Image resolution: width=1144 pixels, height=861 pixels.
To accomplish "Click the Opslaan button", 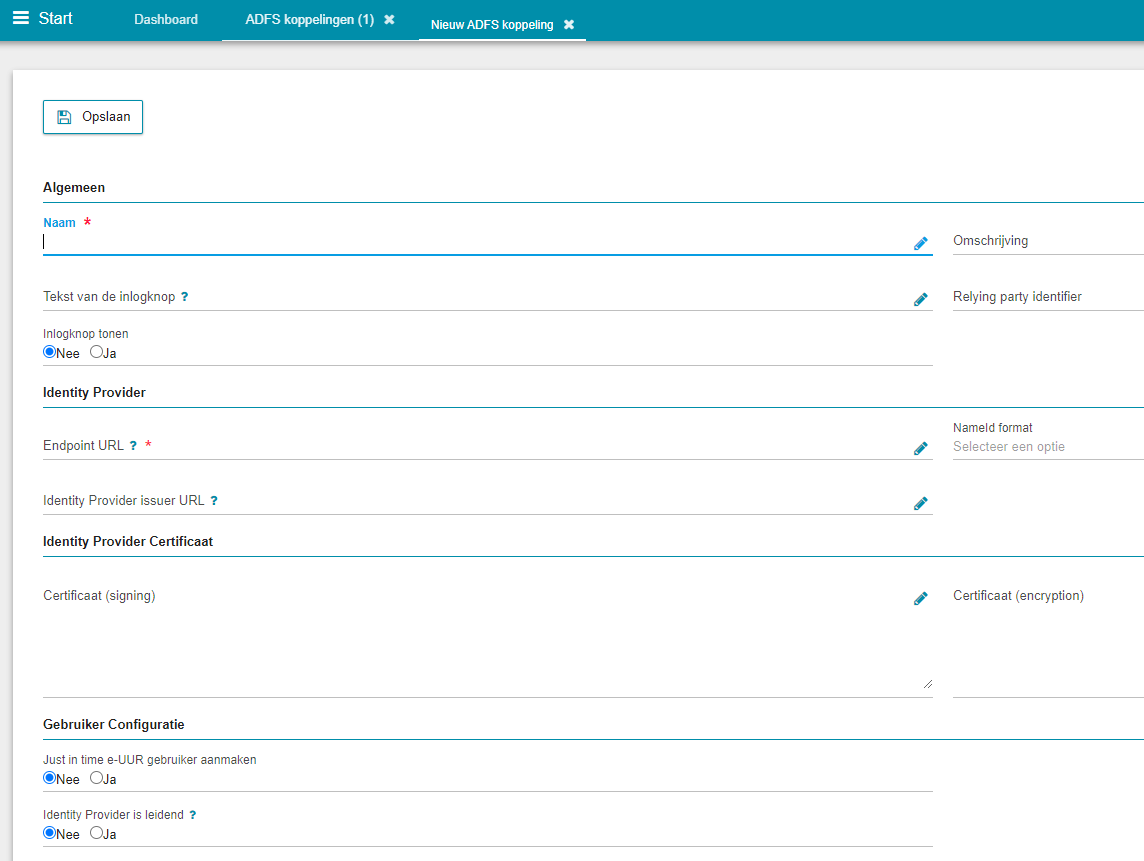I will pyautogui.click(x=93, y=117).
